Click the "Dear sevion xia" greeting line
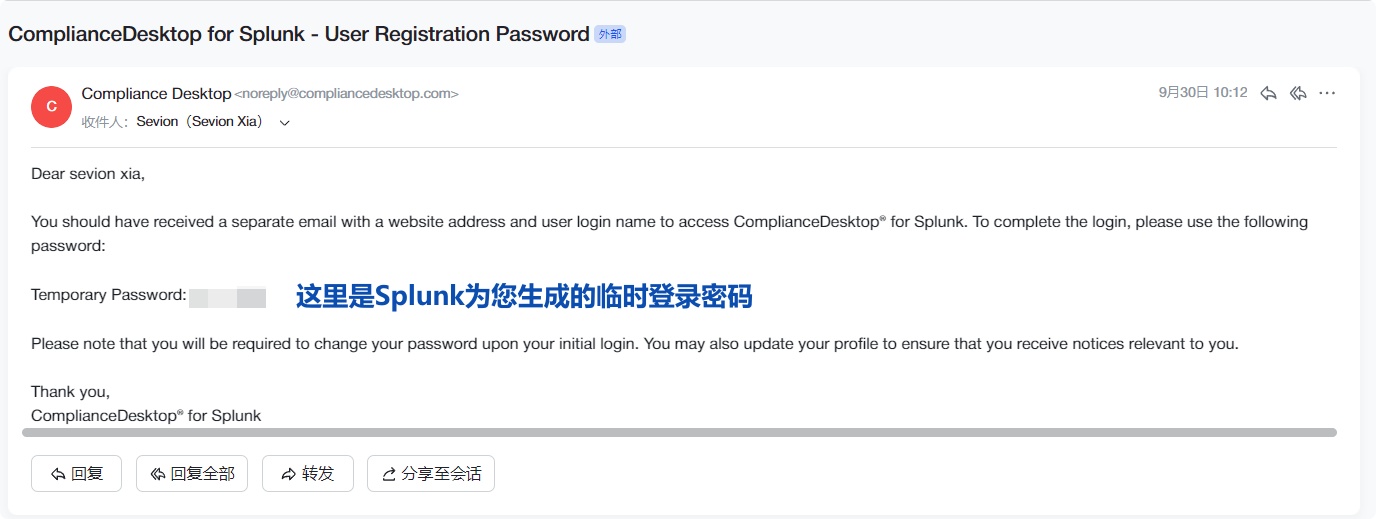This screenshot has width=1376, height=519. [x=88, y=174]
